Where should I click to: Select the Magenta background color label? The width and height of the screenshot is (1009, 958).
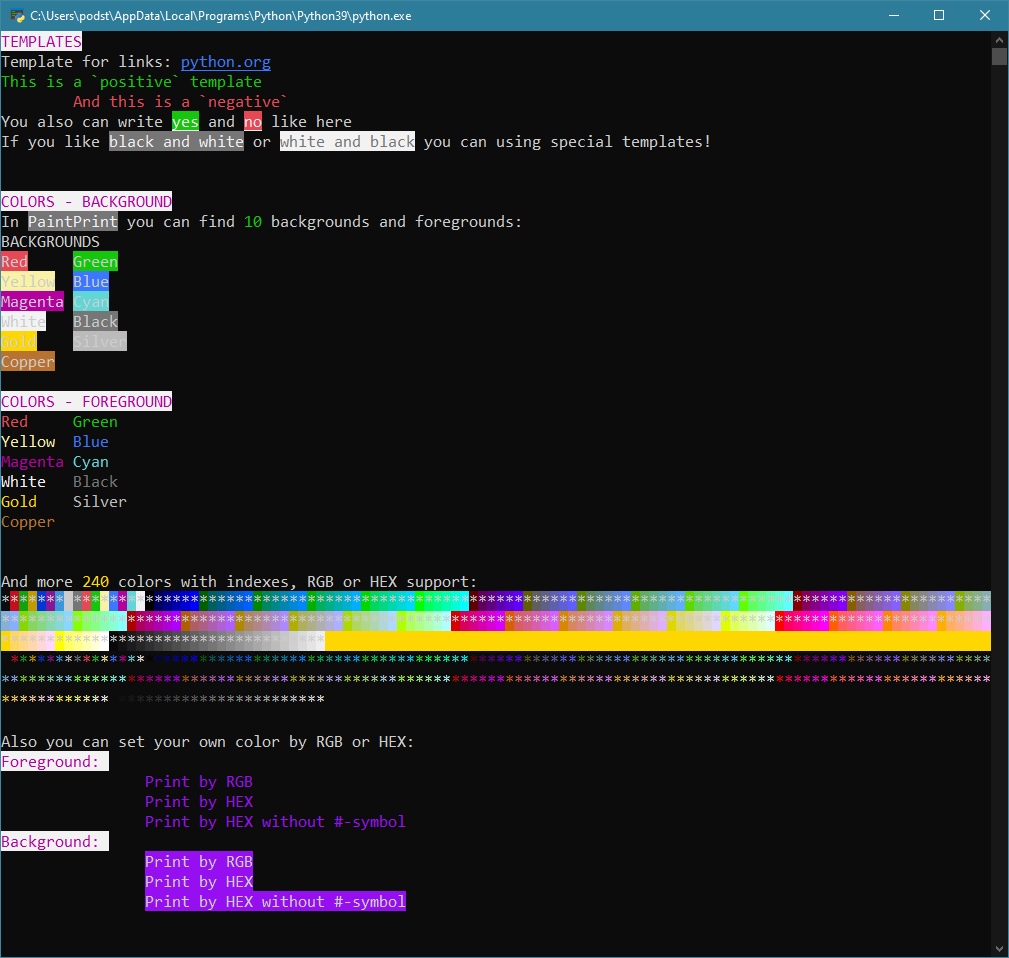(x=32, y=302)
